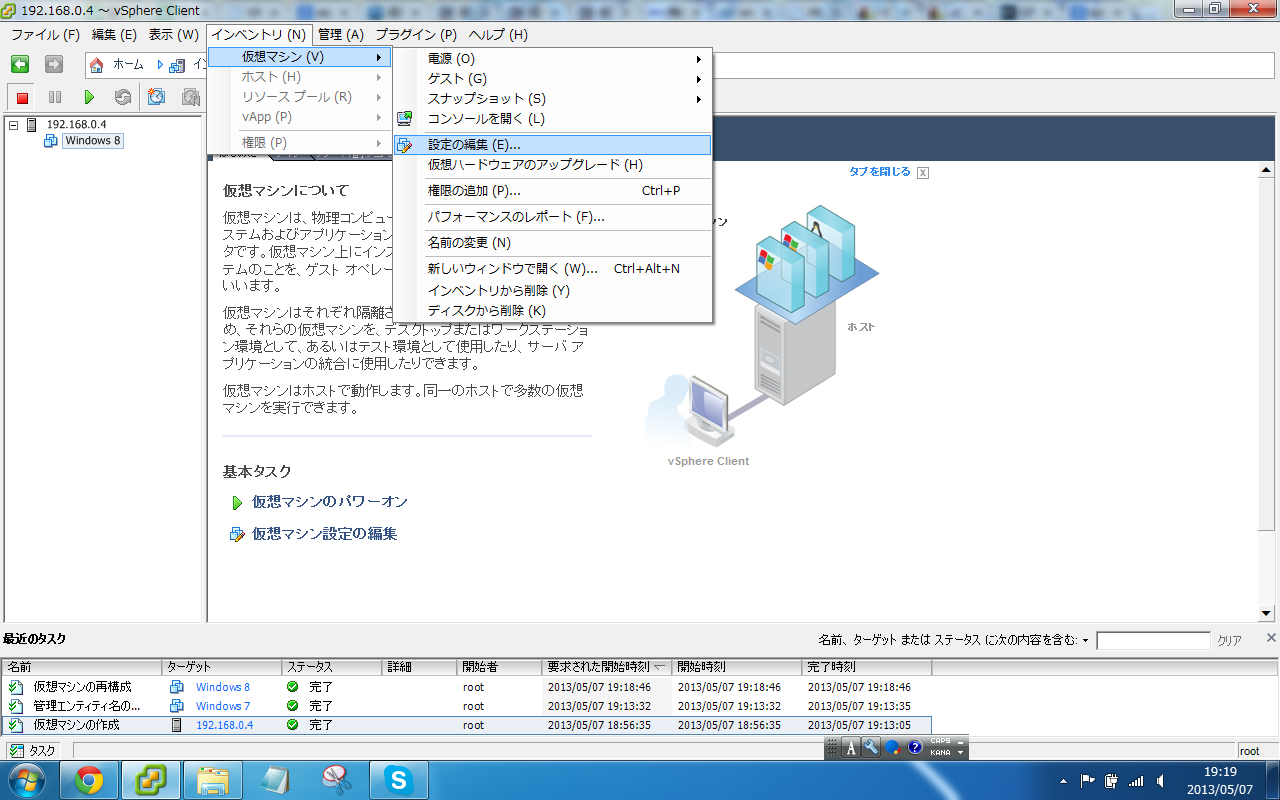Click the volume speaker tray icon
The height and width of the screenshot is (800, 1280).
[x=1160, y=781]
